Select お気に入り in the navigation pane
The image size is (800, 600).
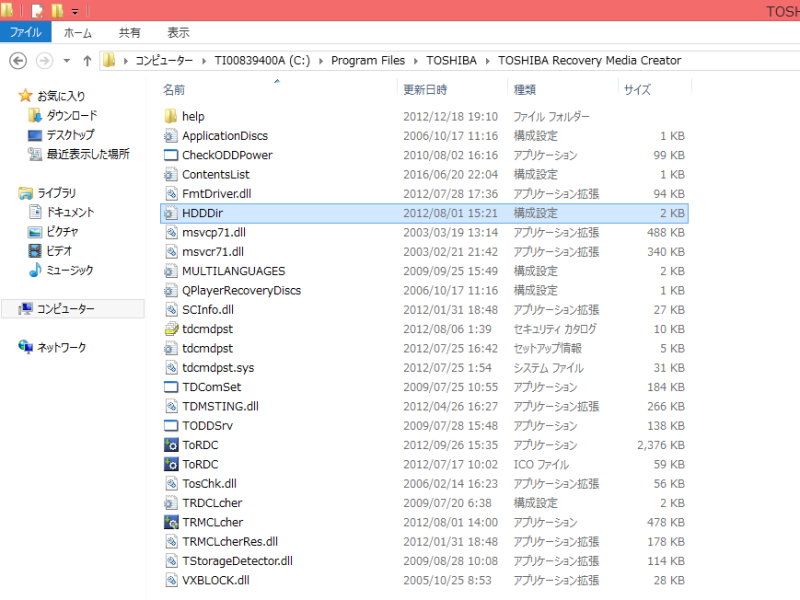tap(61, 96)
